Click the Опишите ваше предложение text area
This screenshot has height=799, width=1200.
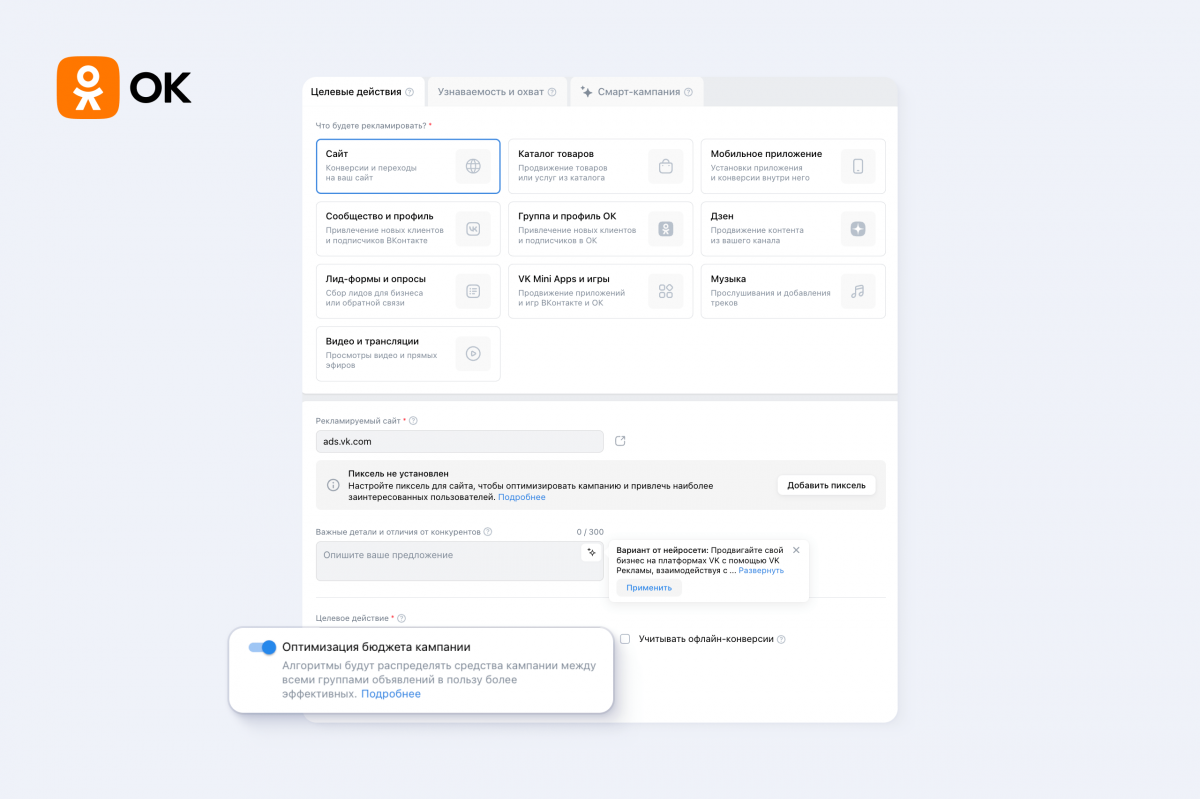tap(459, 561)
